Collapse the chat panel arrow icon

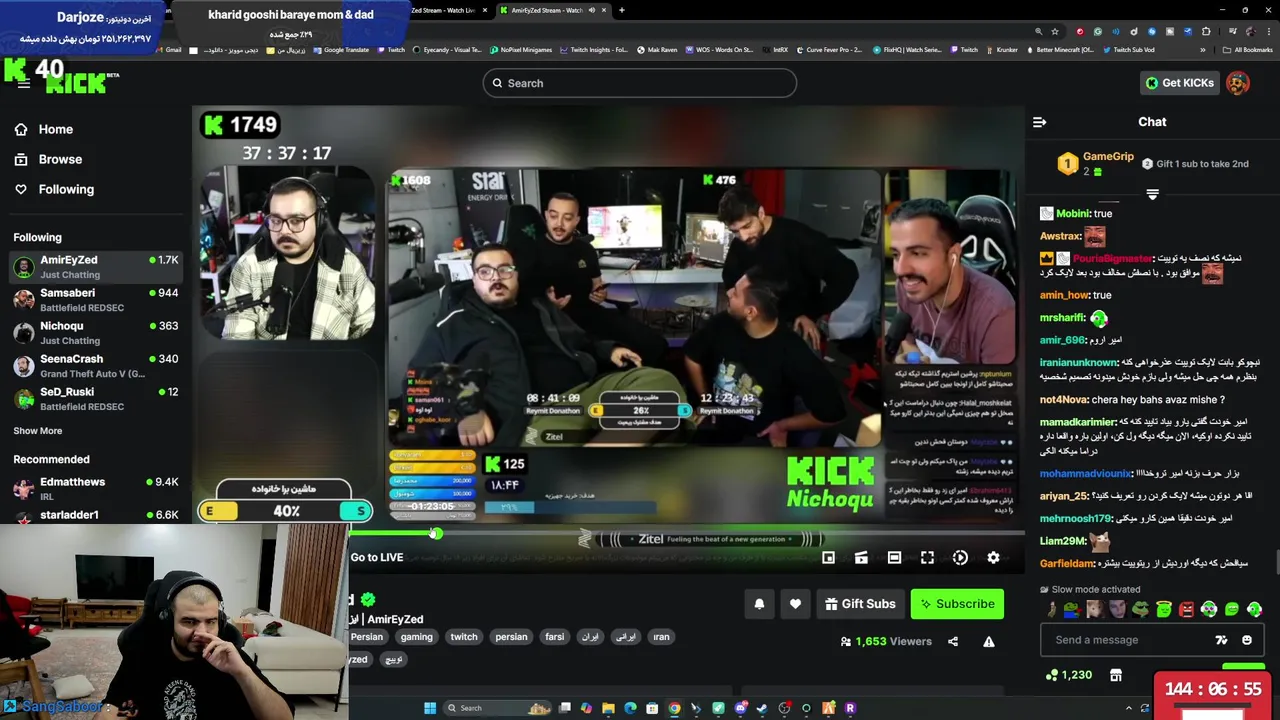(x=1040, y=122)
